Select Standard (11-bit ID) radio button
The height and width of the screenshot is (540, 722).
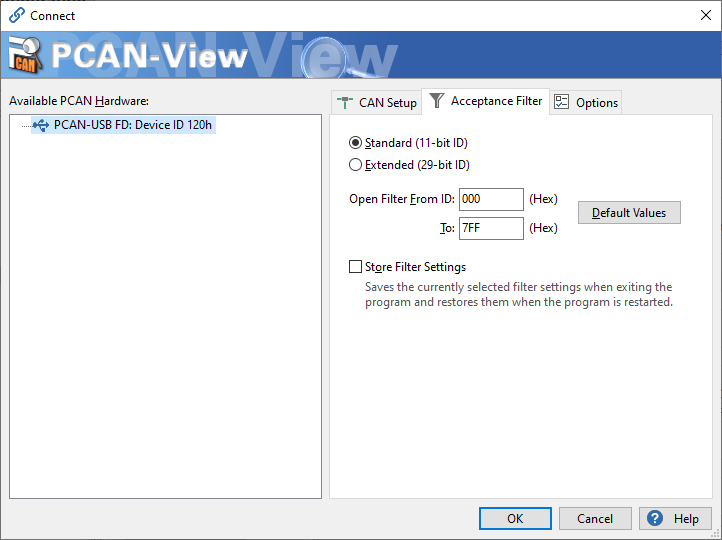click(355, 143)
